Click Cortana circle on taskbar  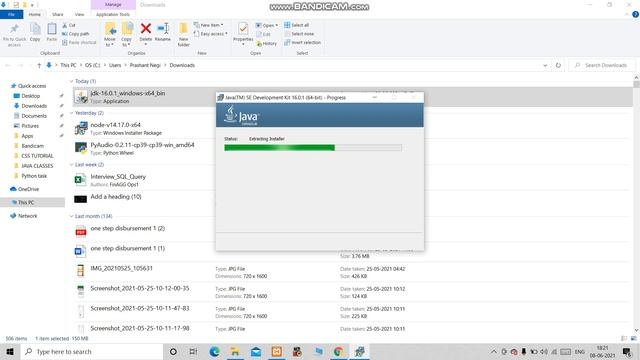click(x=173, y=351)
